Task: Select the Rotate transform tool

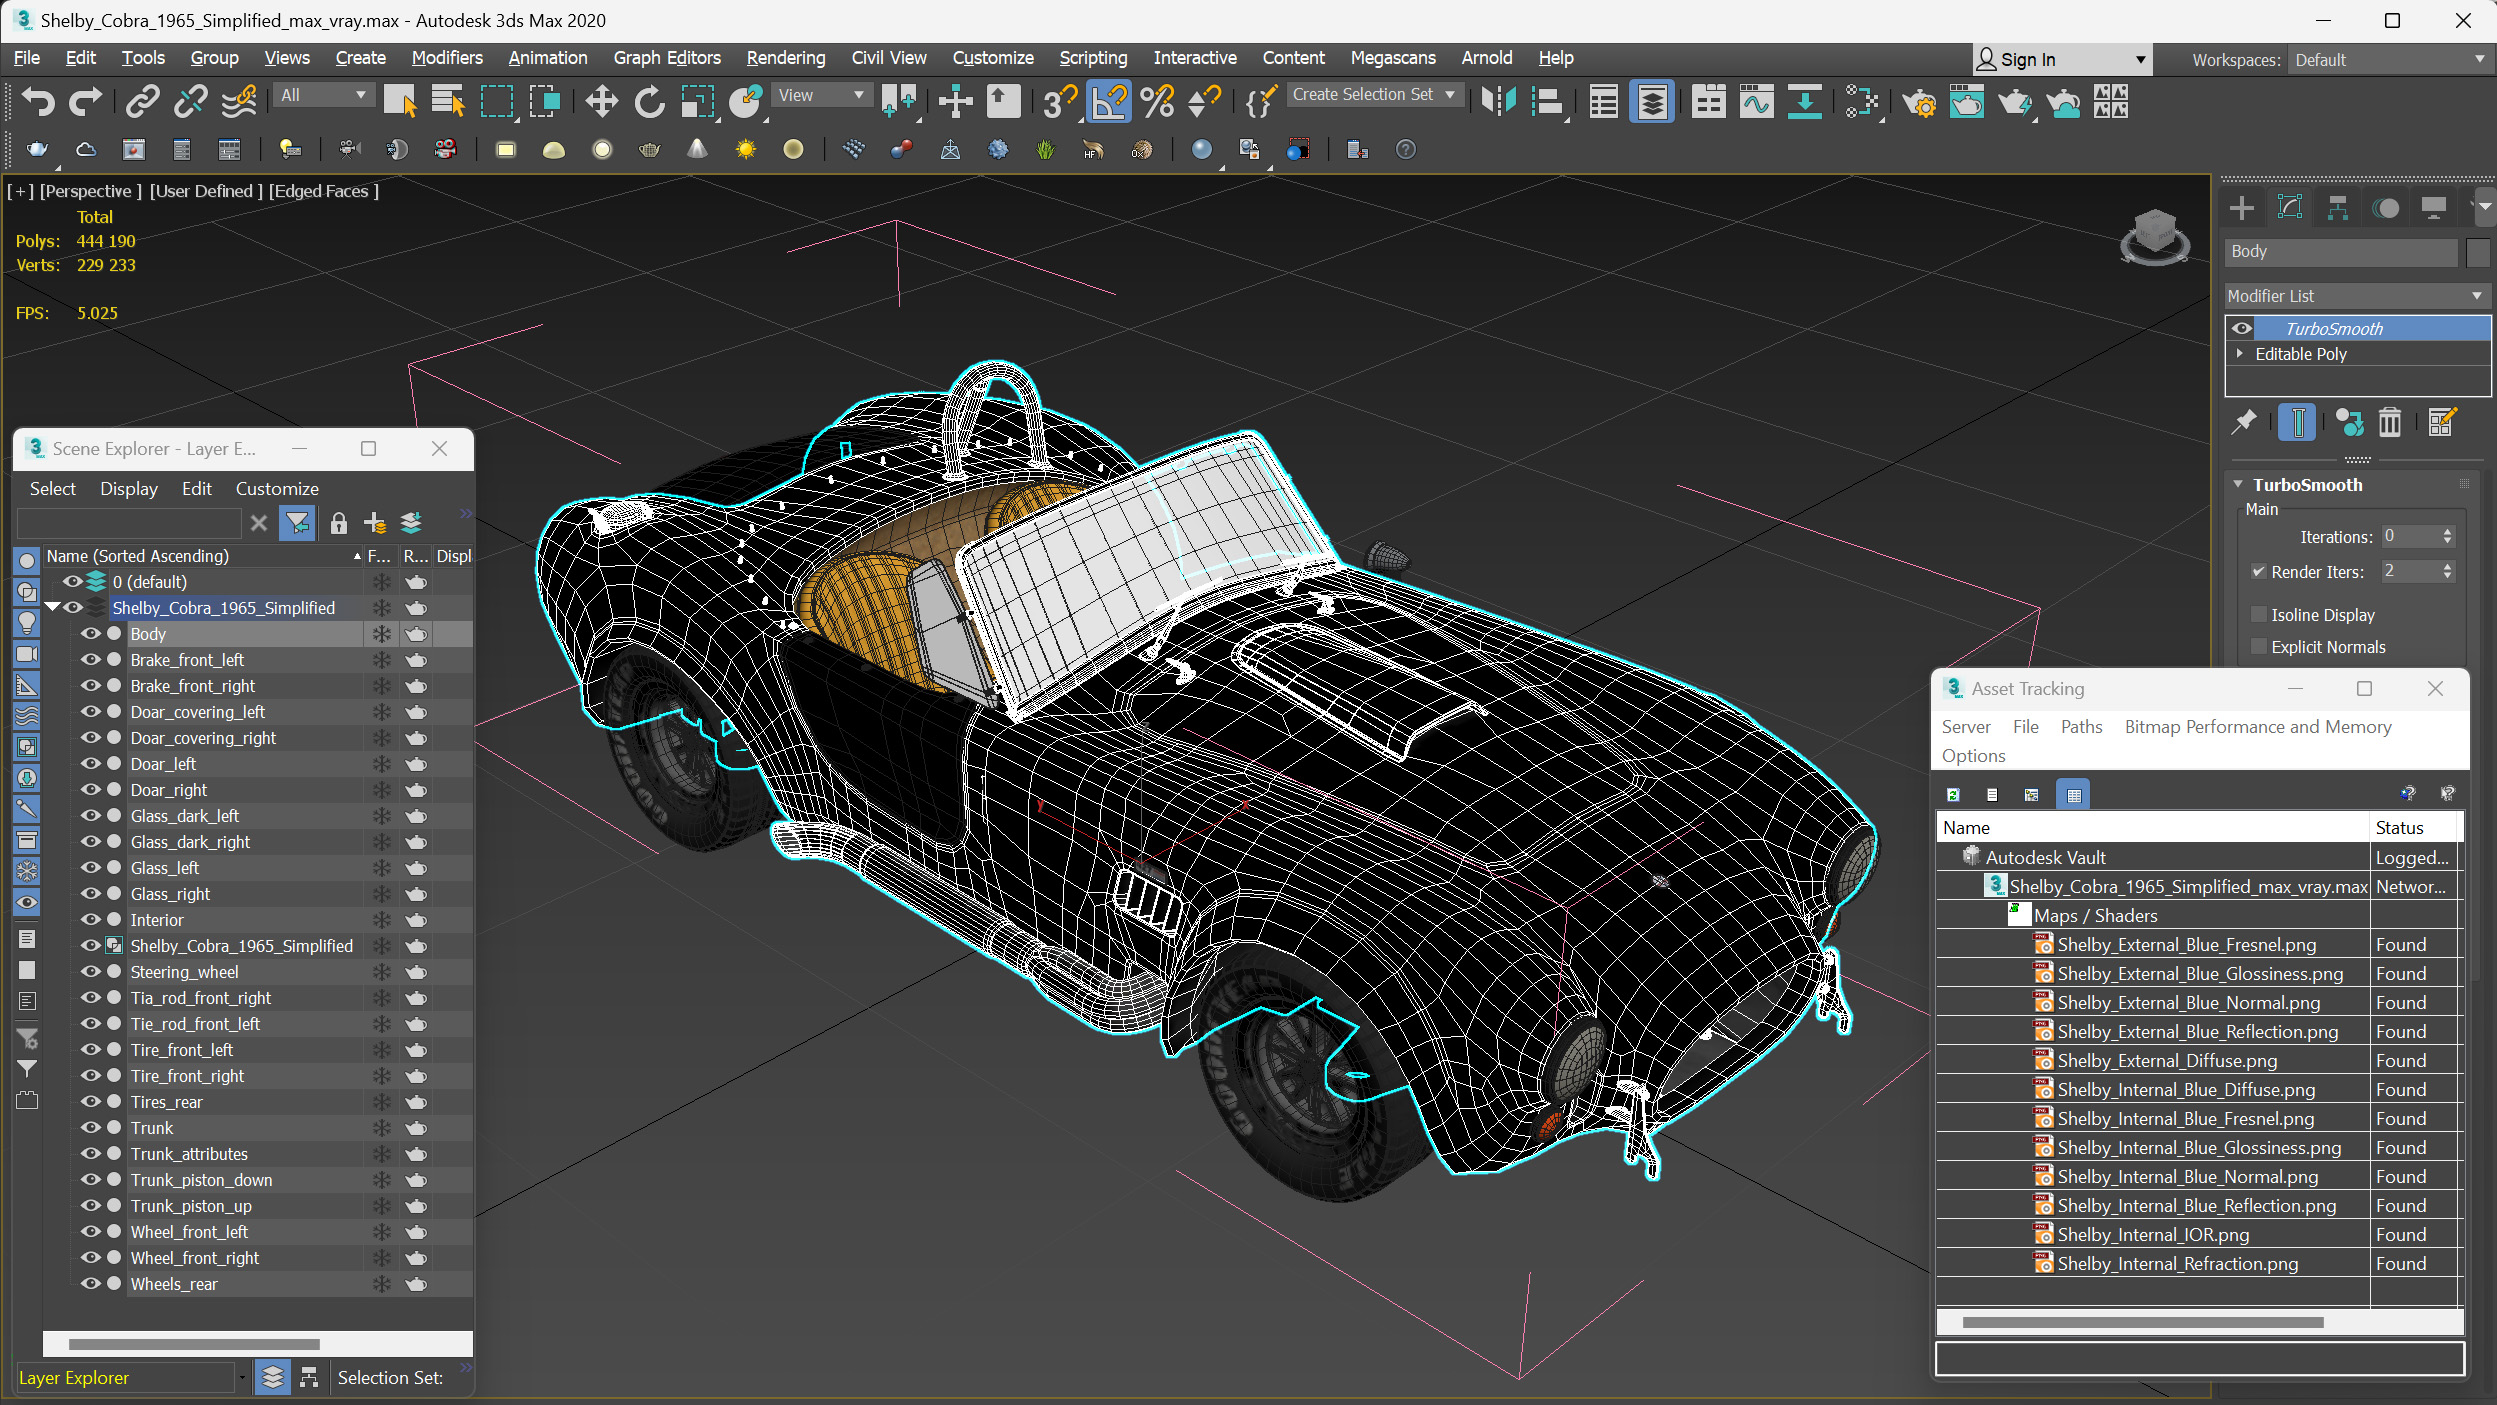Action: [649, 101]
